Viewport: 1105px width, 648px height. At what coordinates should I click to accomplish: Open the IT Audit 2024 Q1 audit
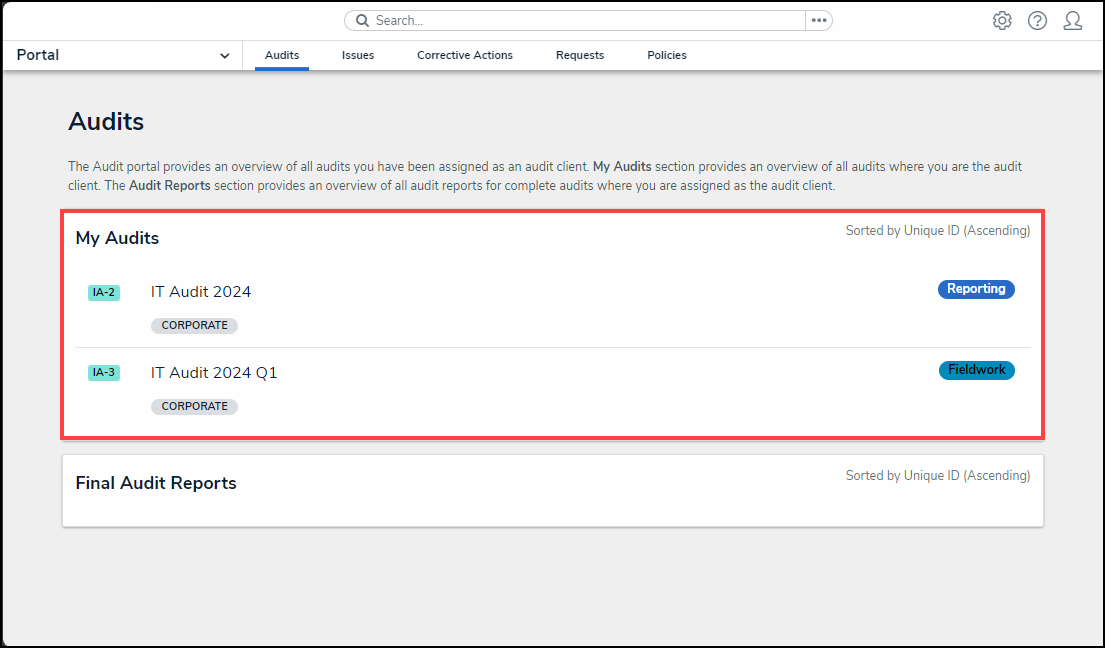214,373
